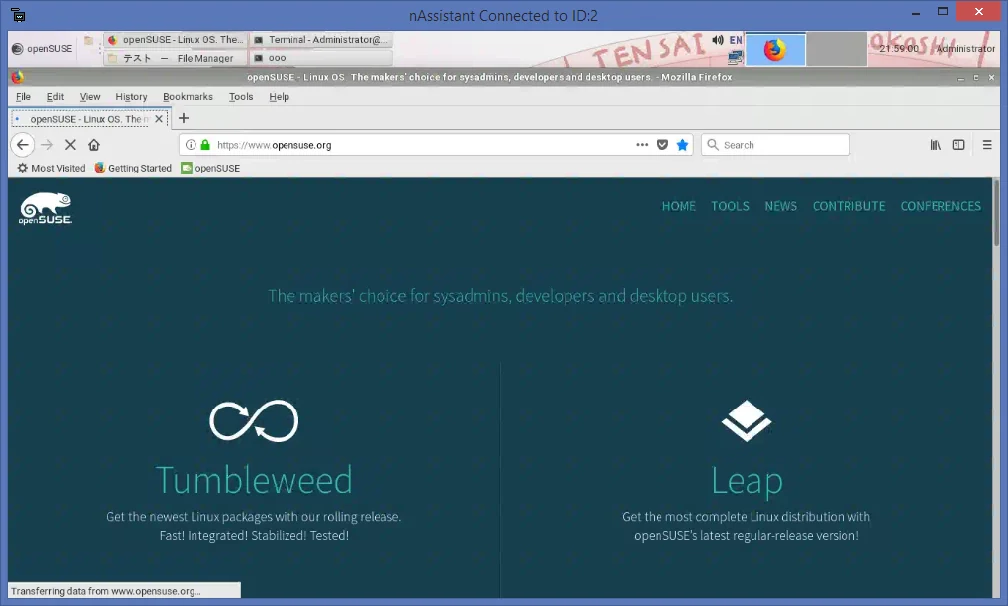The width and height of the screenshot is (1008, 606).
Task: Open the Most Visited bookmarks folder
Action: (x=51, y=168)
